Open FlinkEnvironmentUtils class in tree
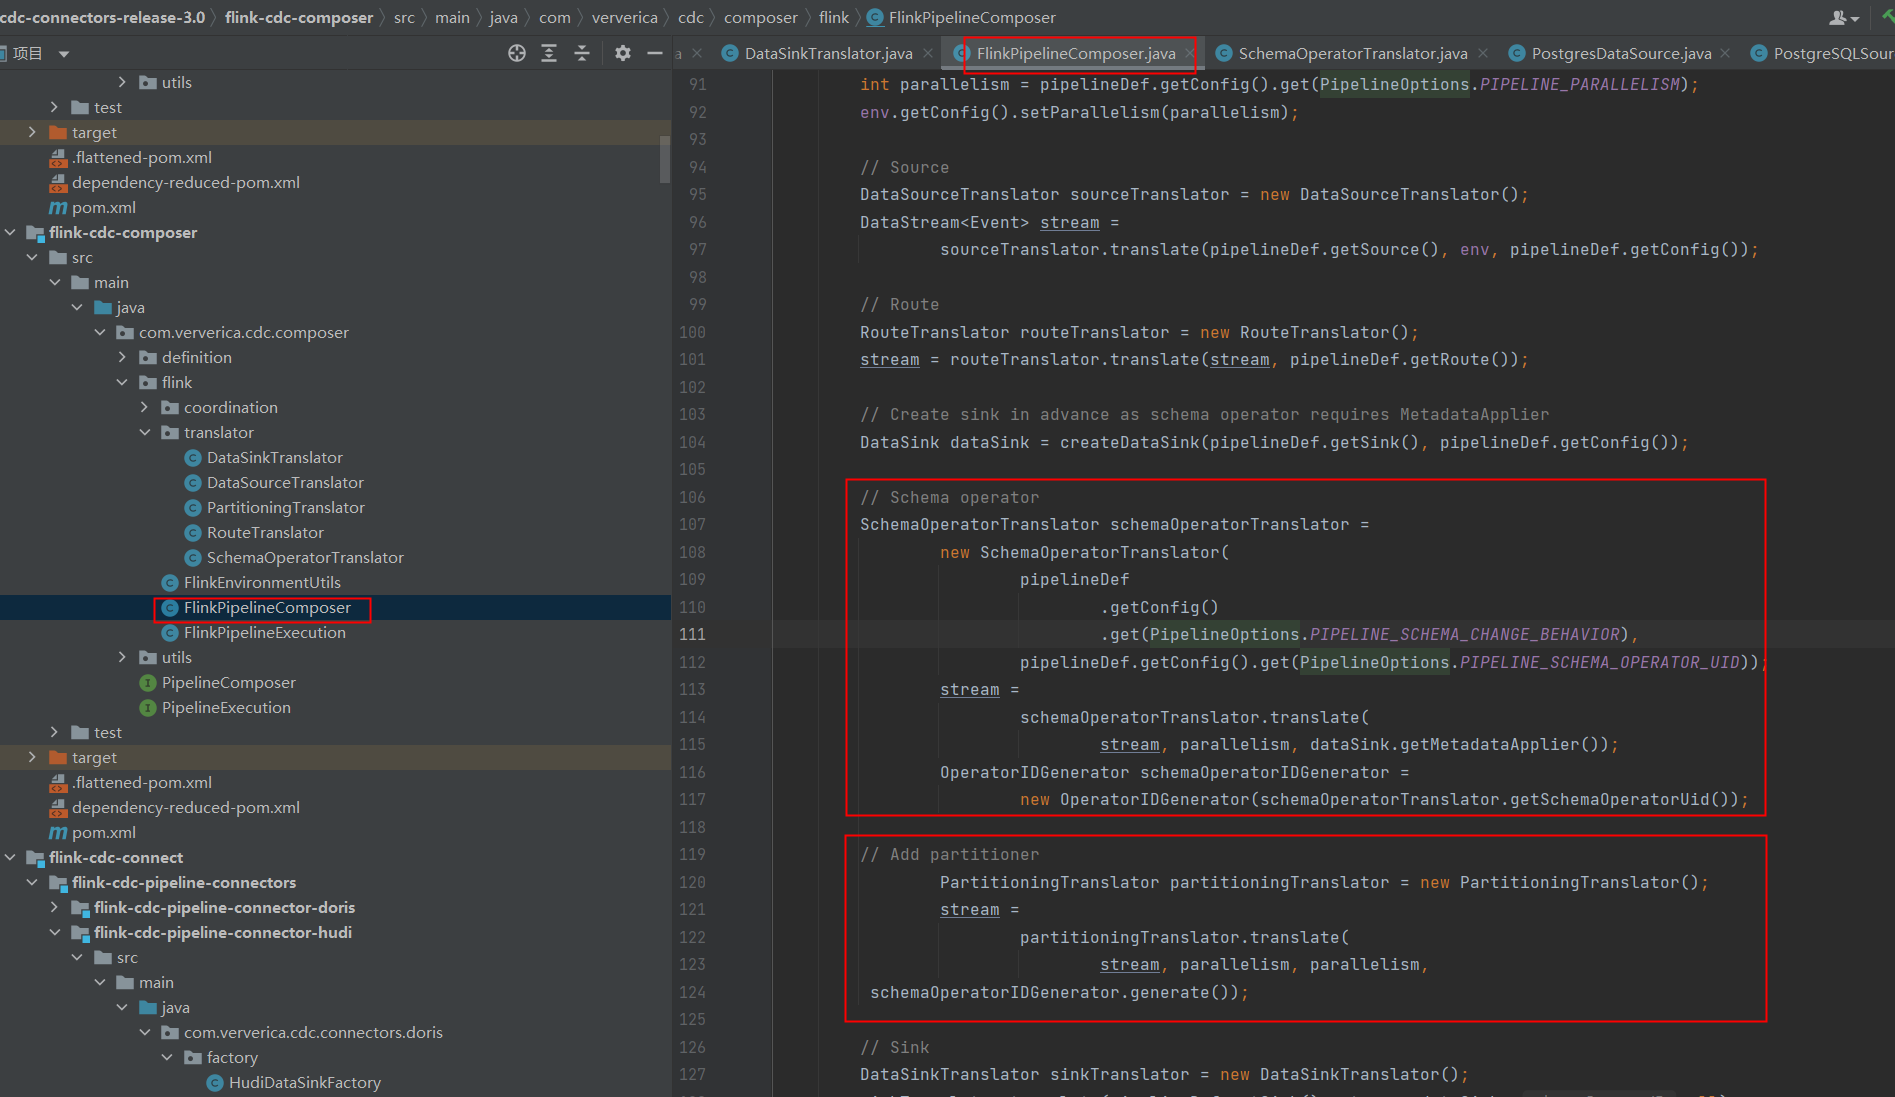The width and height of the screenshot is (1895, 1097). coord(262,582)
